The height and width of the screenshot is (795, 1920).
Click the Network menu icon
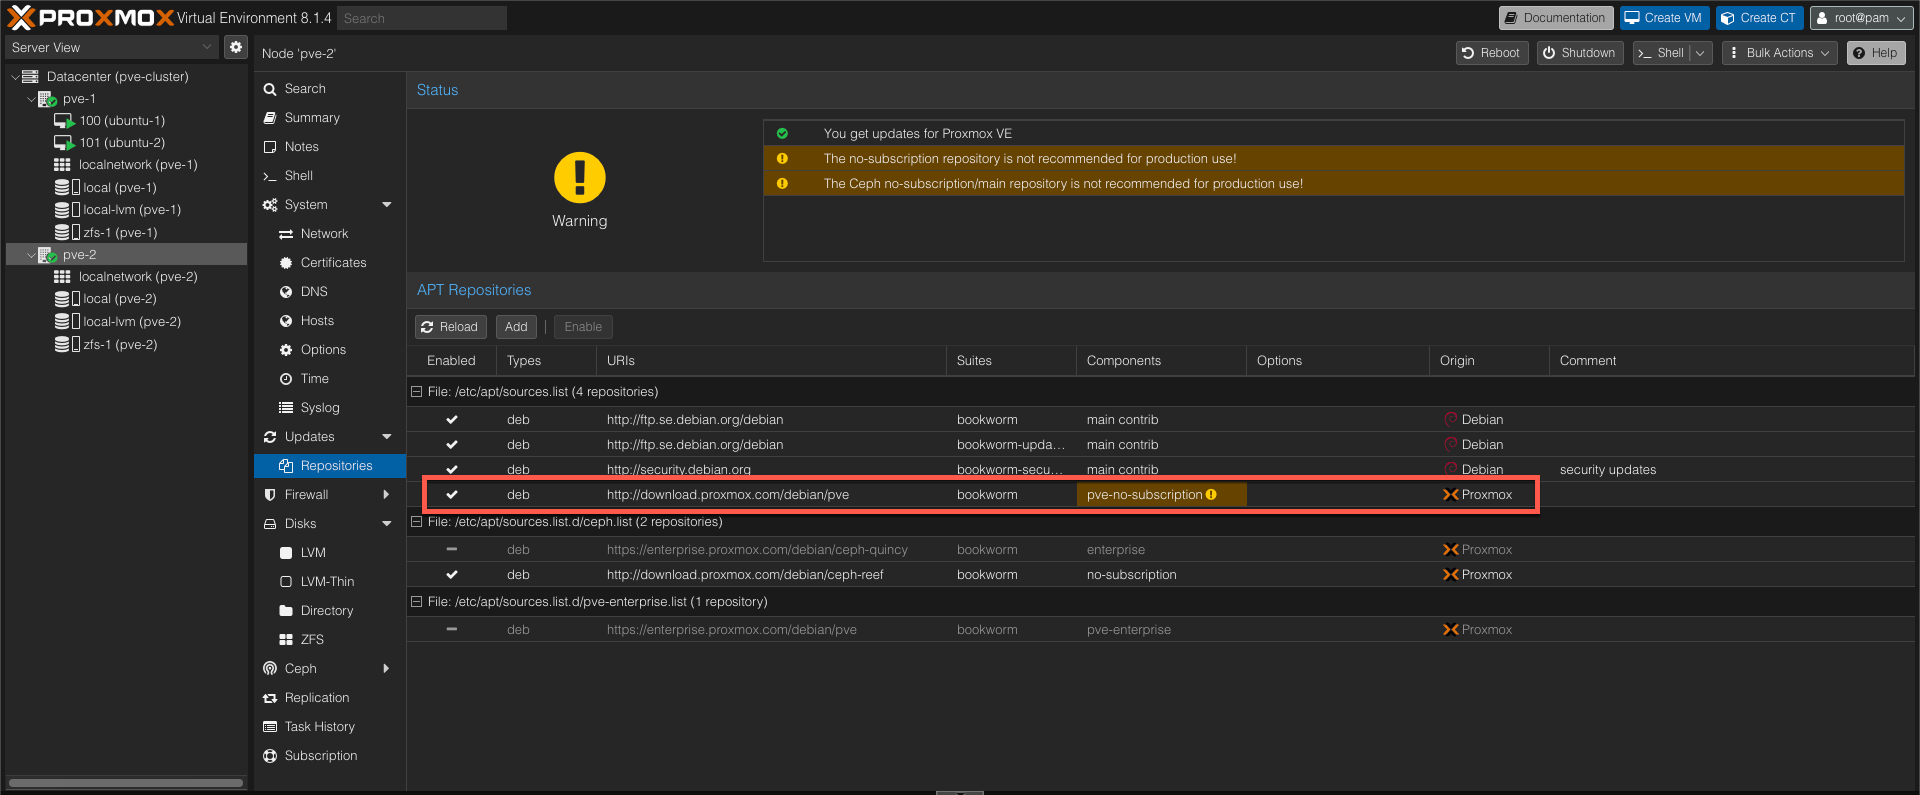click(x=286, y=234)
